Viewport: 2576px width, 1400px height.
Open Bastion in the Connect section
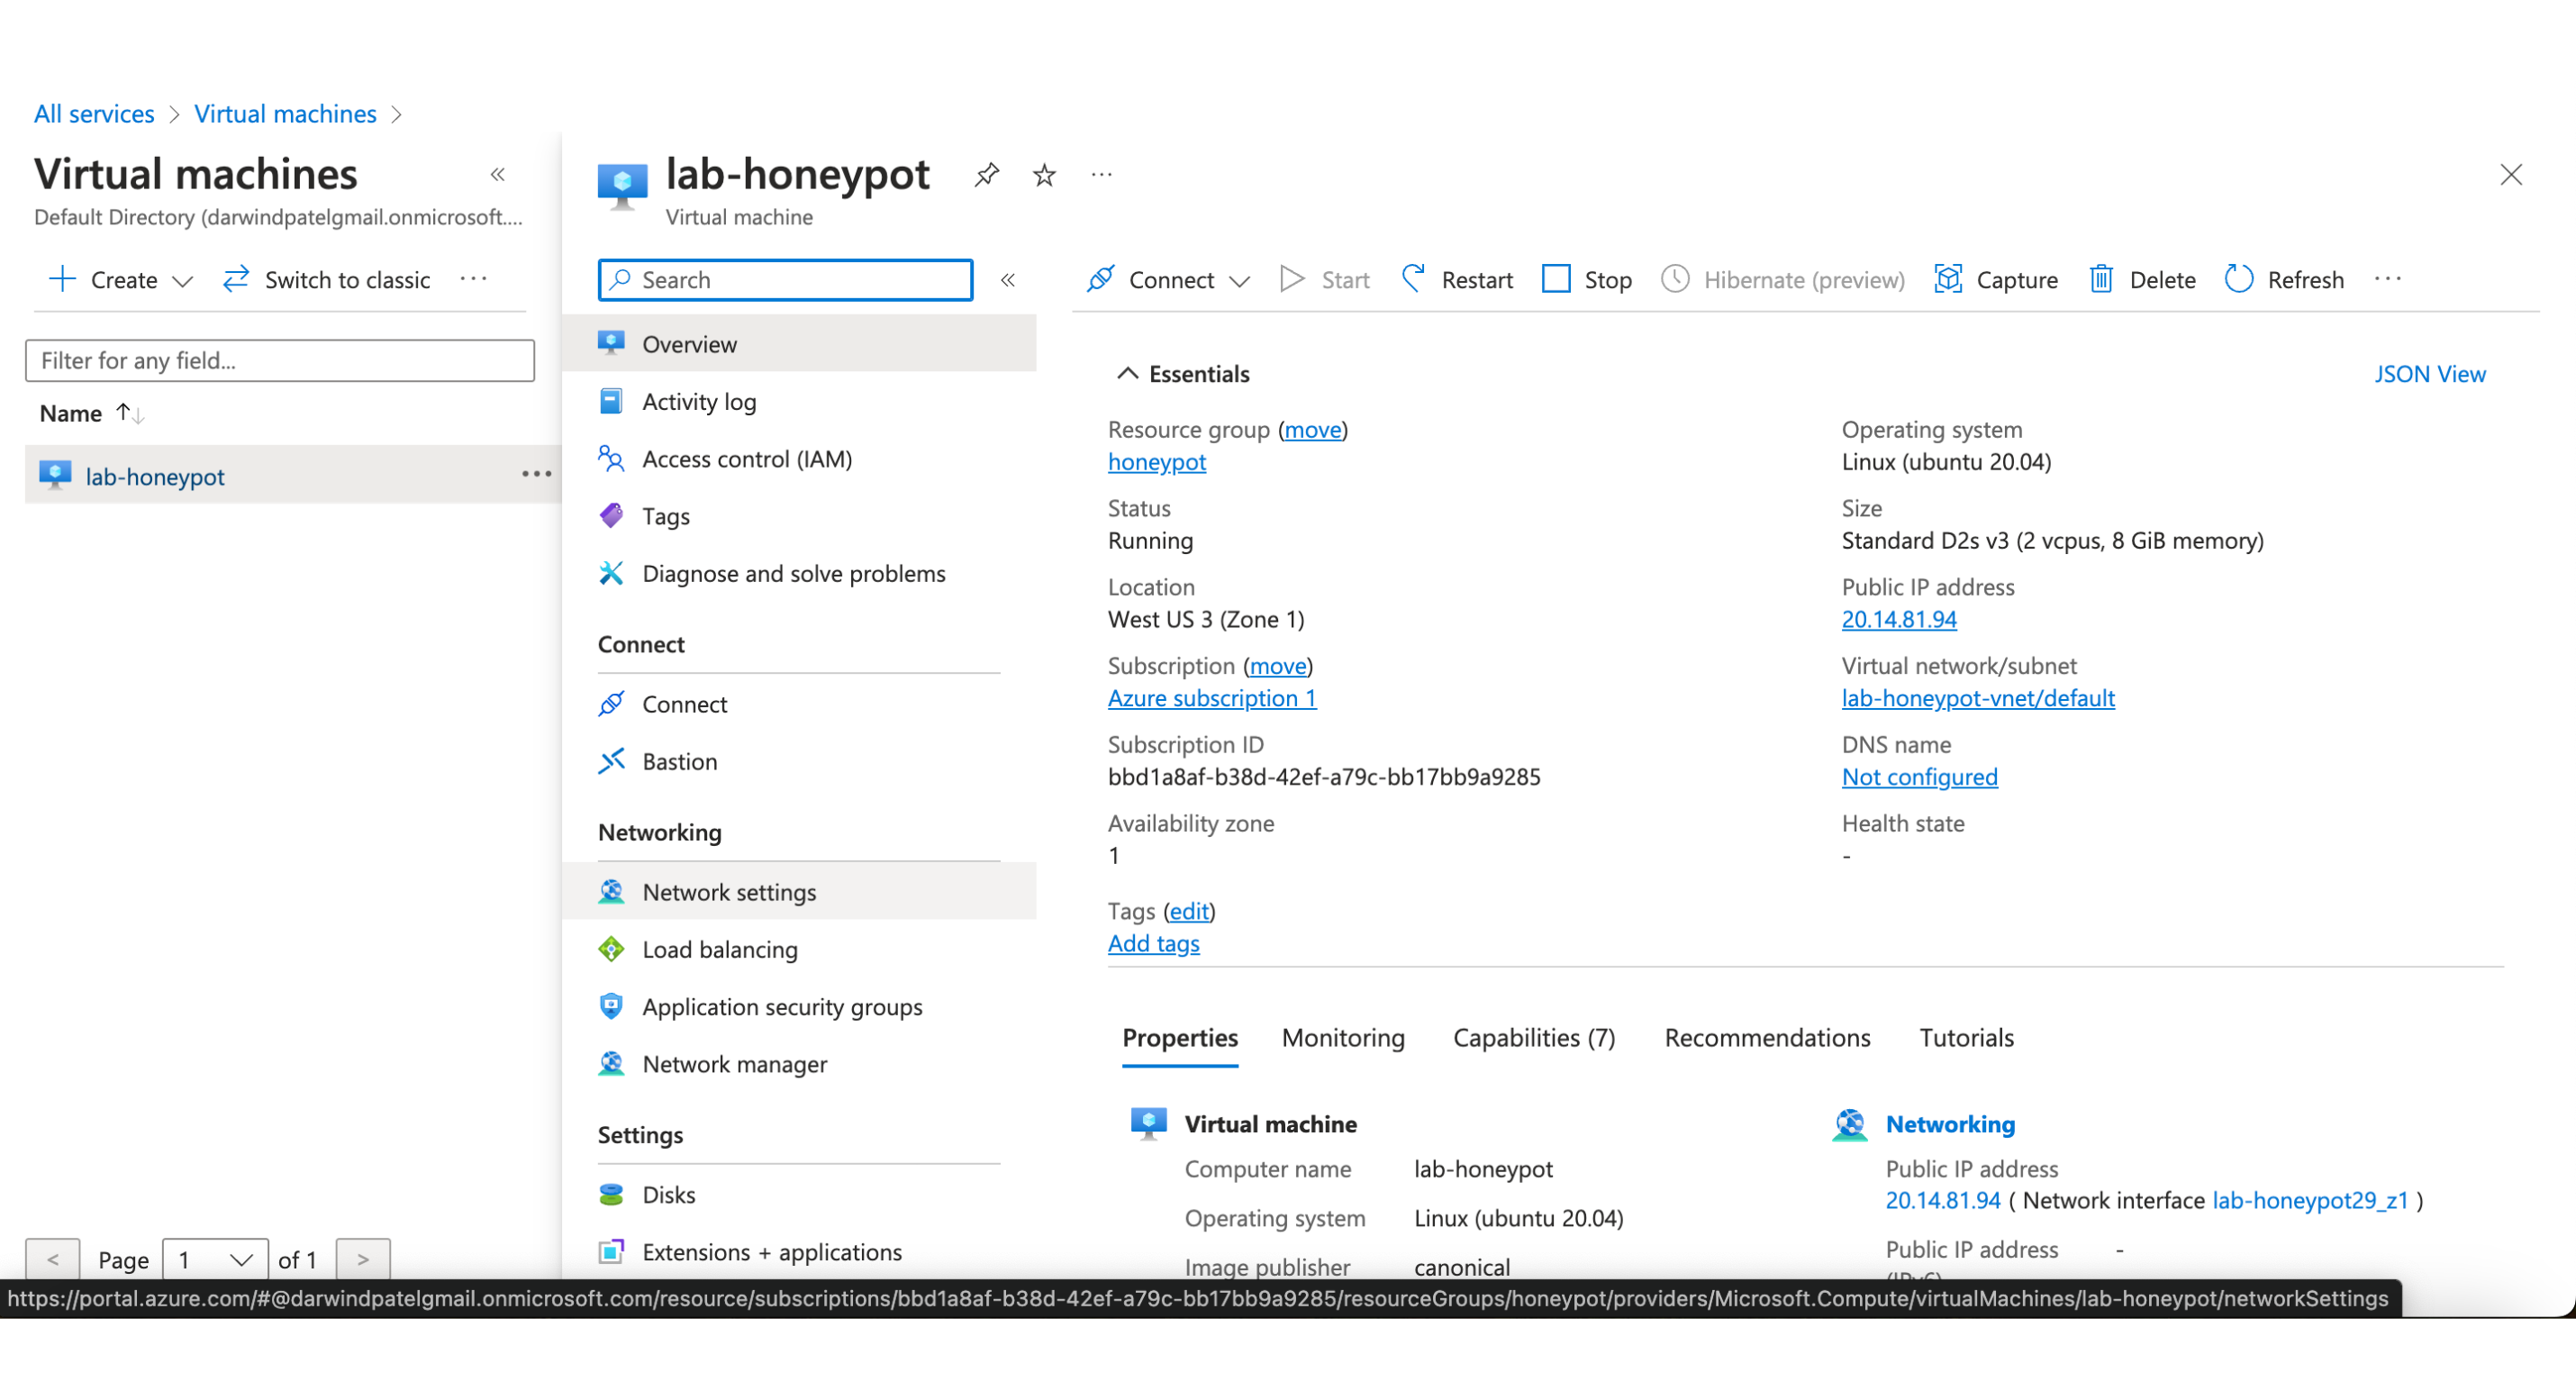pyautogui.click(x=679, y=761)
